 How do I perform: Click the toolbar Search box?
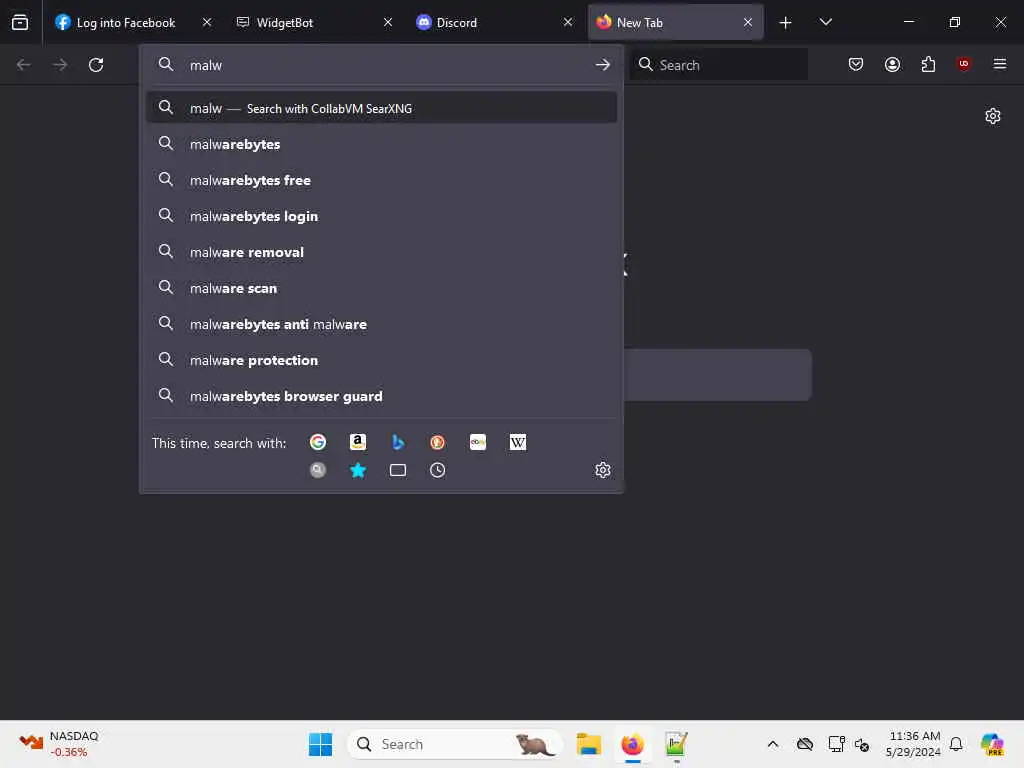(718, 65)
